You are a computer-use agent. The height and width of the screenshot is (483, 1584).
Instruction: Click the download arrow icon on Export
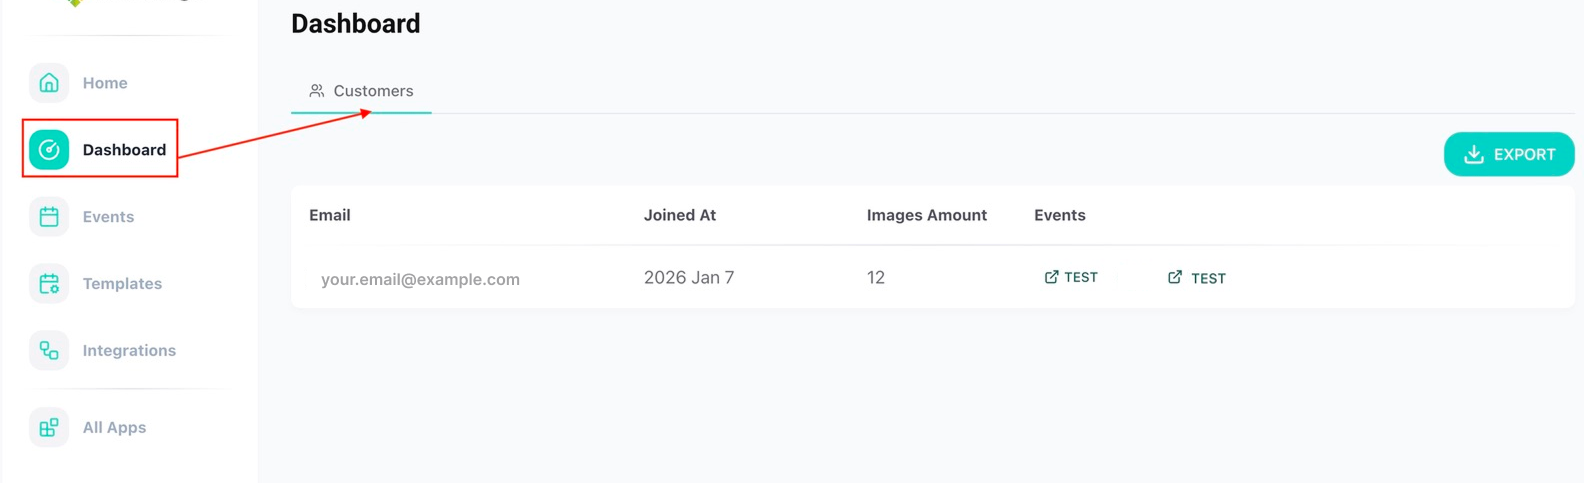tap(1473, 155)
